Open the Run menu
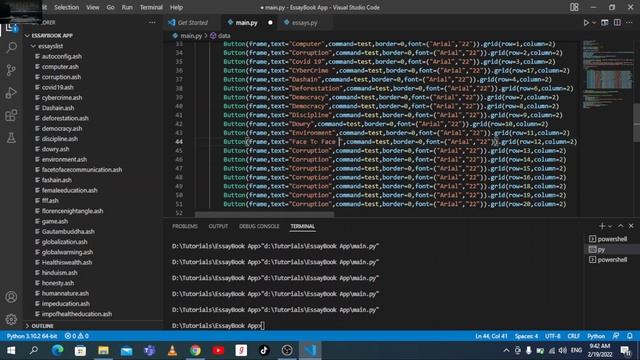This screenshot has height=360, width=640. (x=127, y=7)
